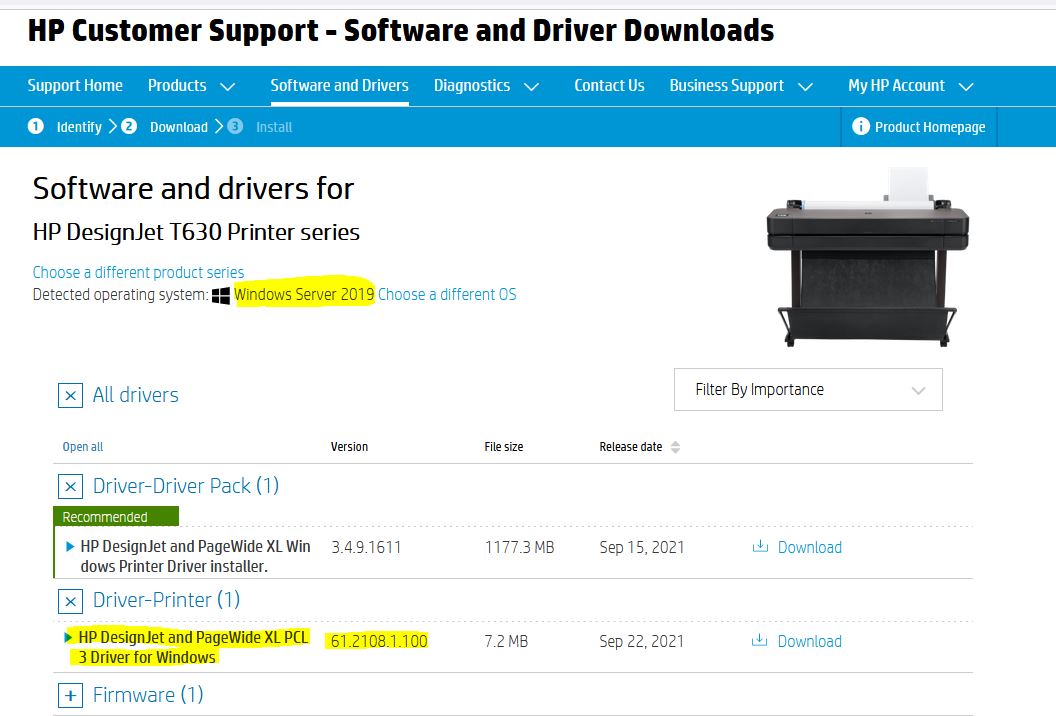1056x716 pixels.
Task: Collapse the Driver-Printer section
Action: click(70, 601)
